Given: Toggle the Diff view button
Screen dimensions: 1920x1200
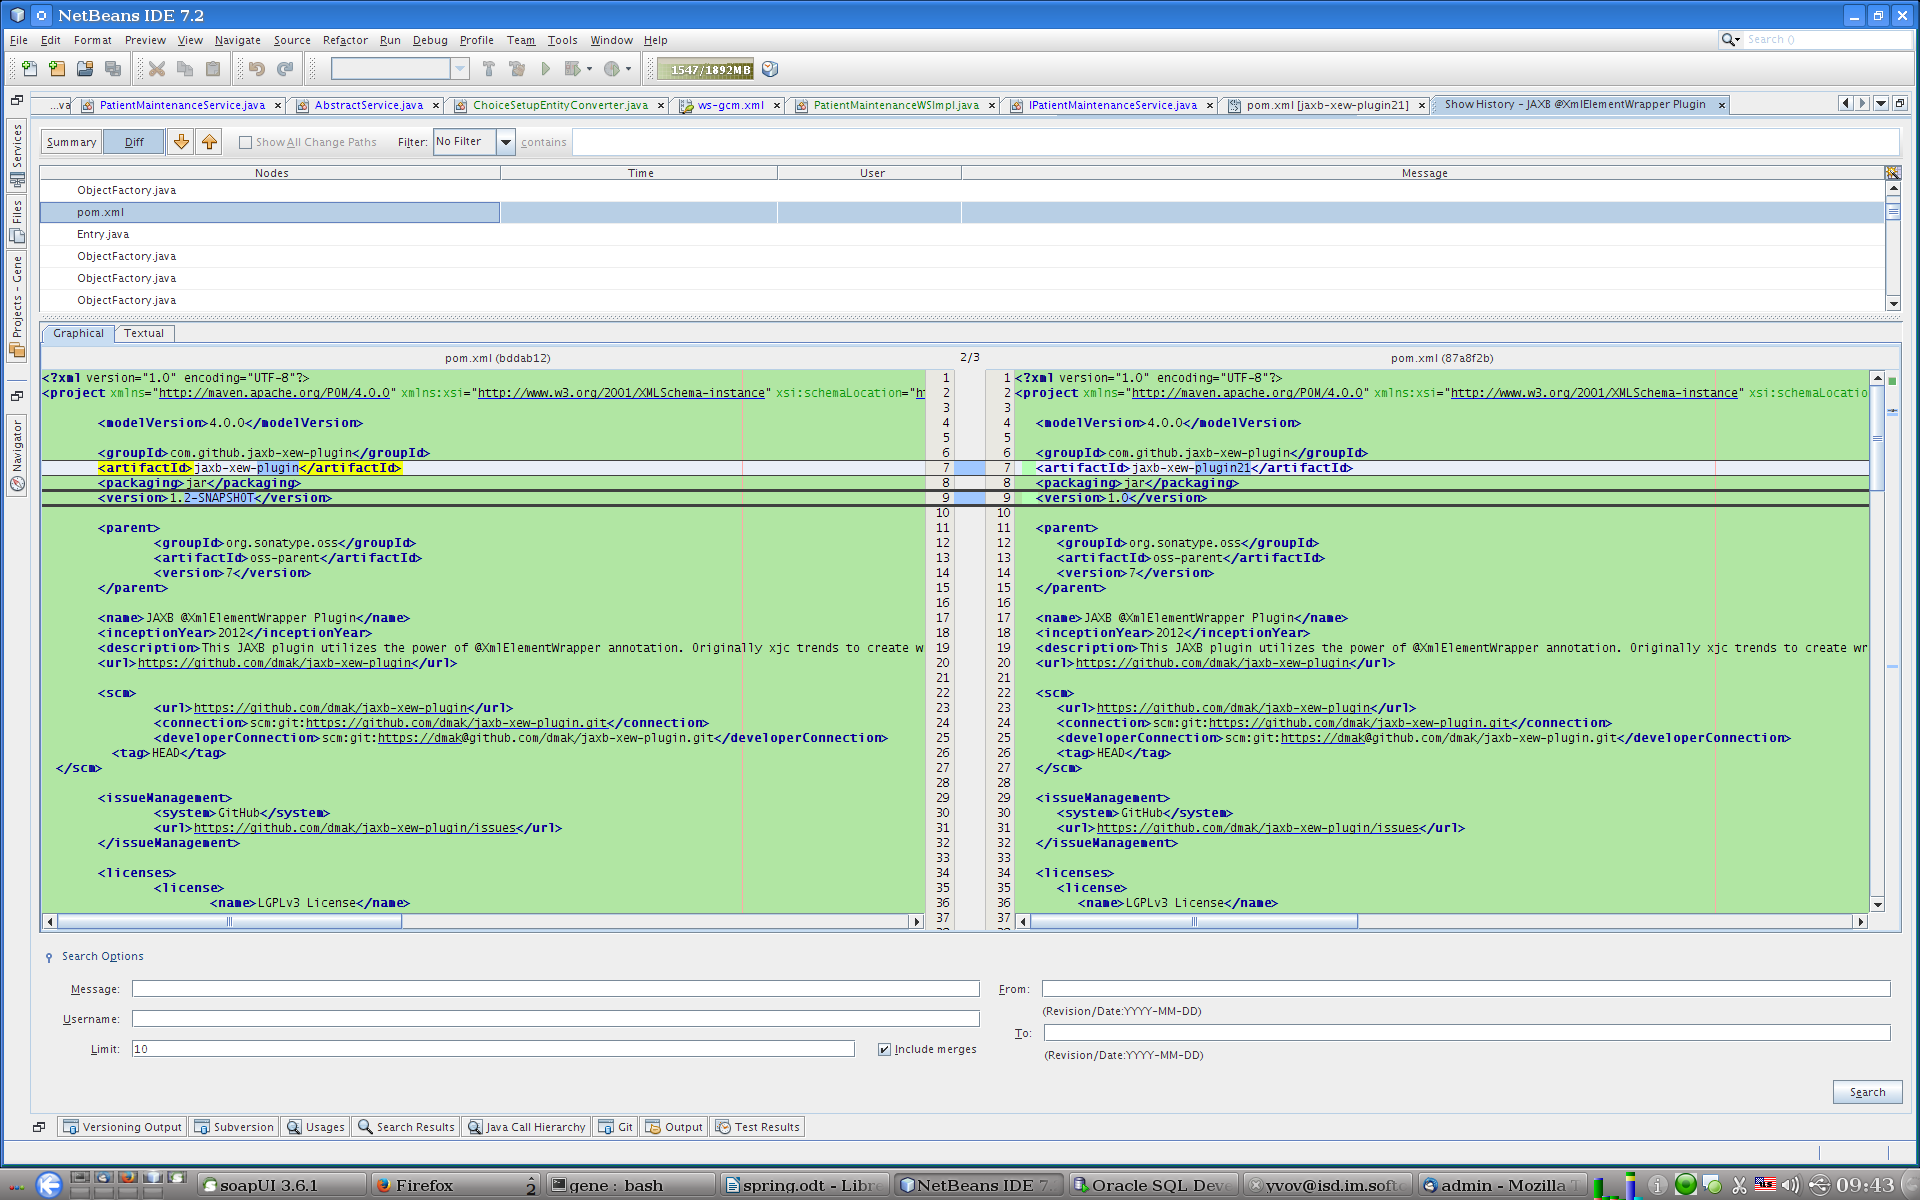Looking at the screenshot, I should click(x=134, y=142).
